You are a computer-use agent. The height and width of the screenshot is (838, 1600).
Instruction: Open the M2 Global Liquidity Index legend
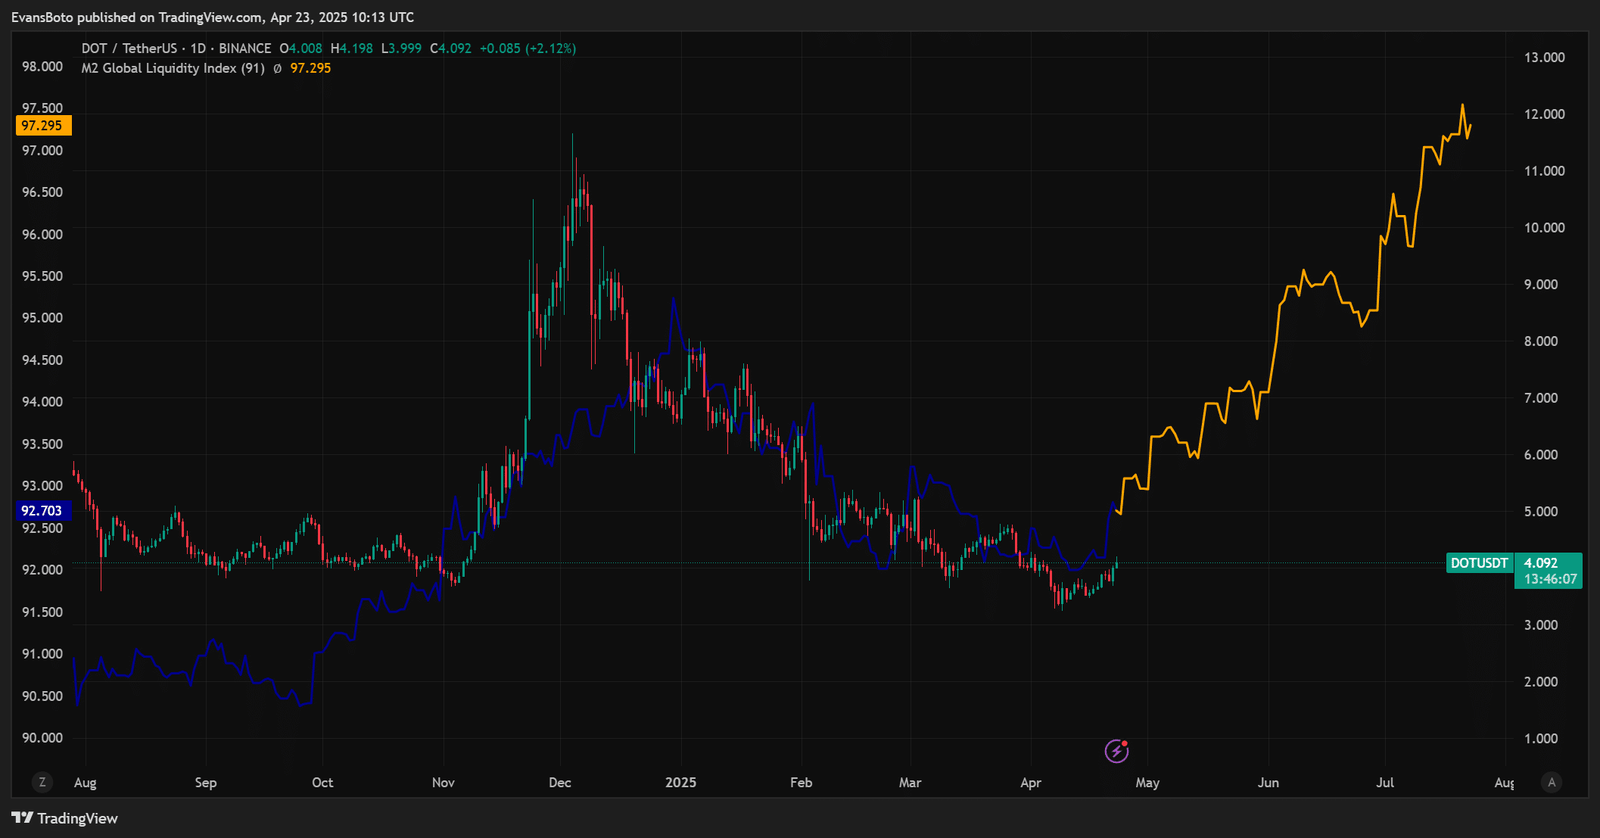point(172,68)
